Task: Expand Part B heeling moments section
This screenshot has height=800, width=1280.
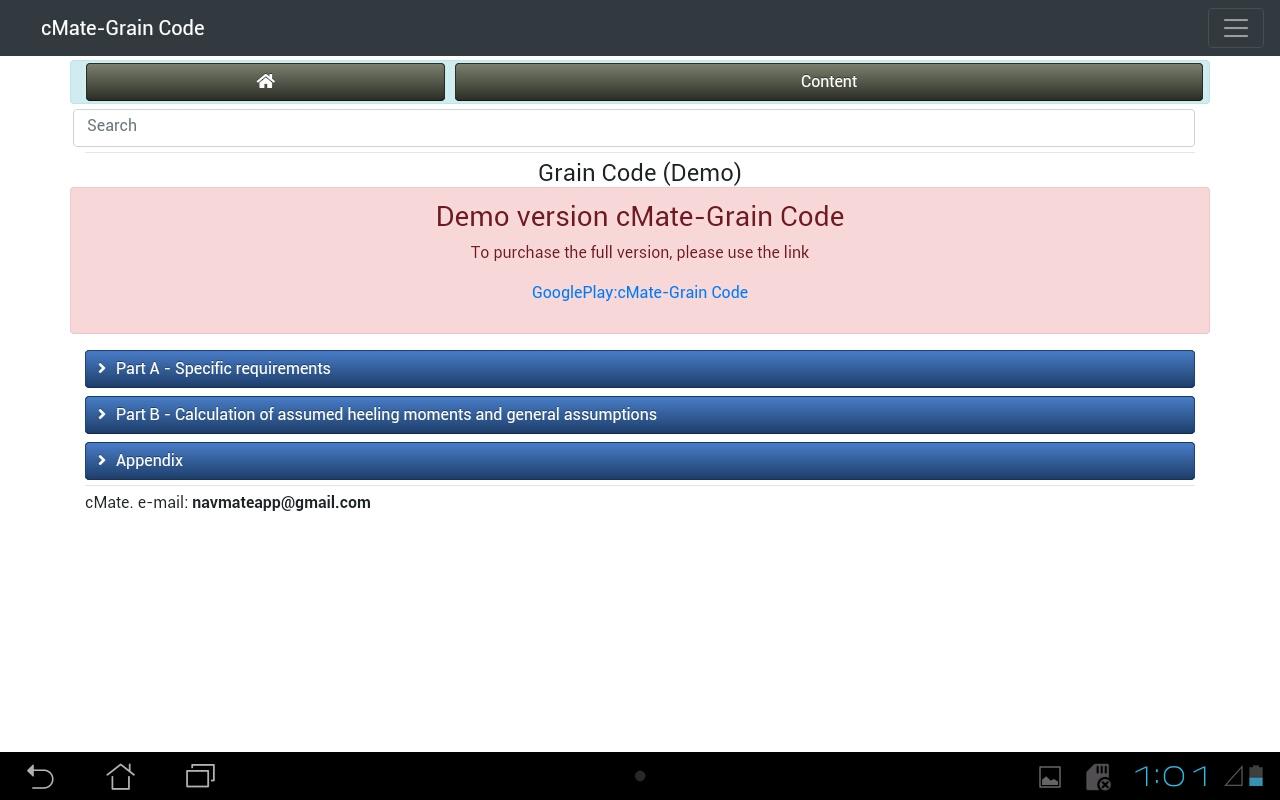Action: [640, 414]
